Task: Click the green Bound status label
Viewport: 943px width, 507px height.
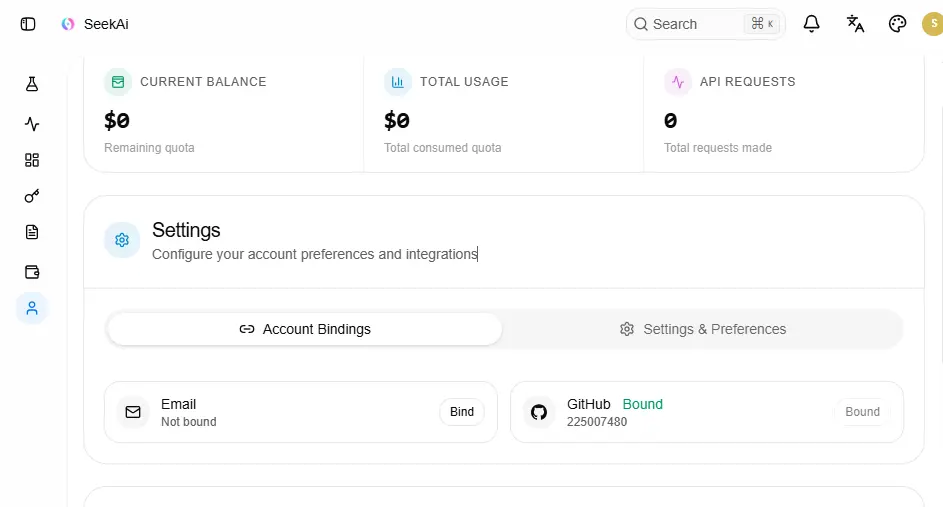Action: (642, 404)
